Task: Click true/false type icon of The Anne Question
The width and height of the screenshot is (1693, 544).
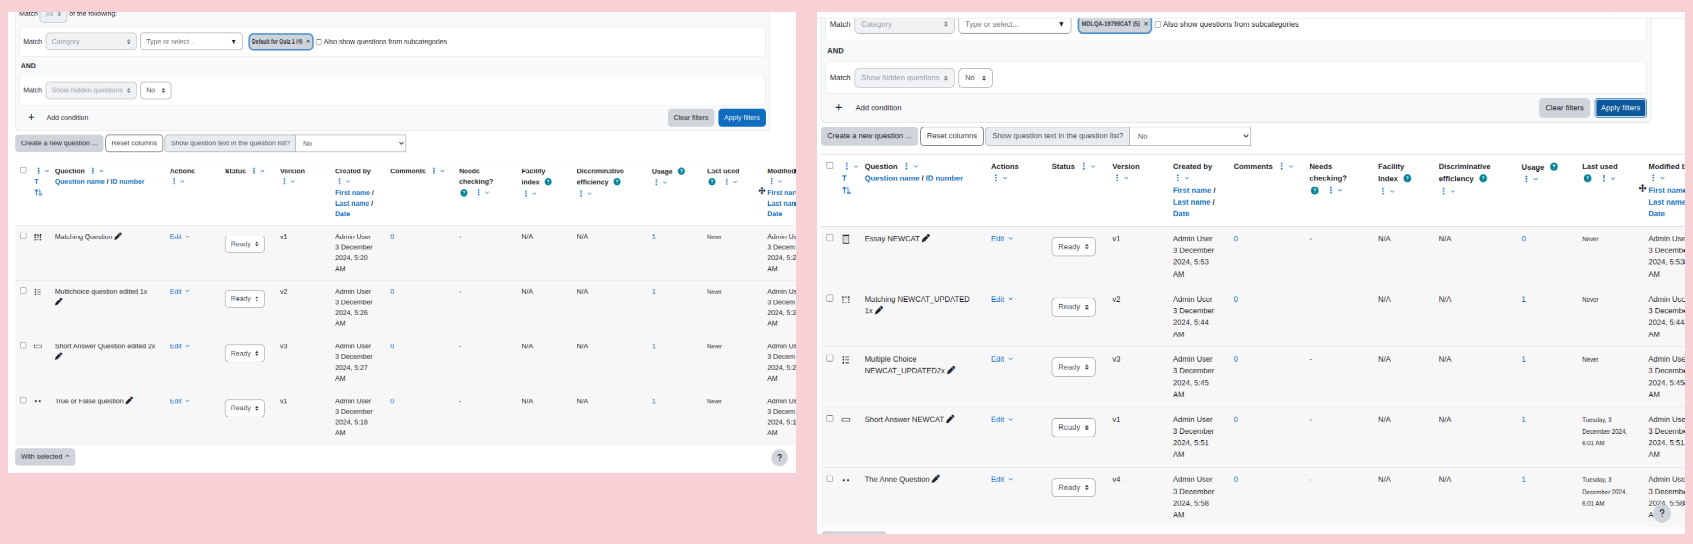Action: tap(846, 480)
